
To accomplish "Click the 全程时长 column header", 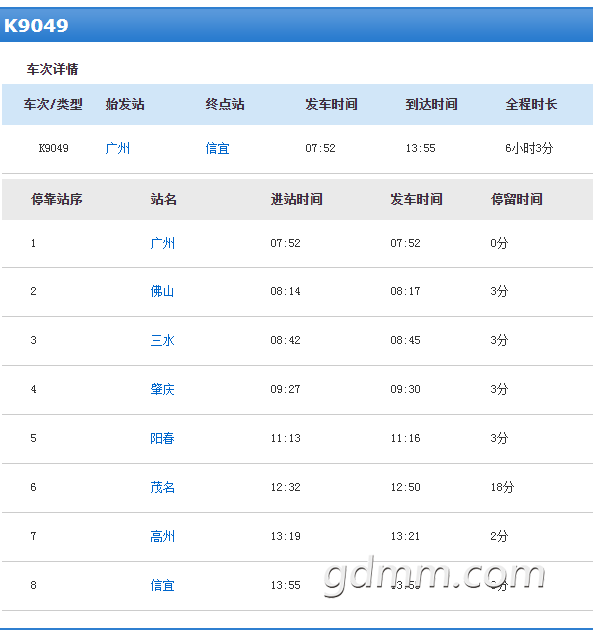I will [531, 104].
